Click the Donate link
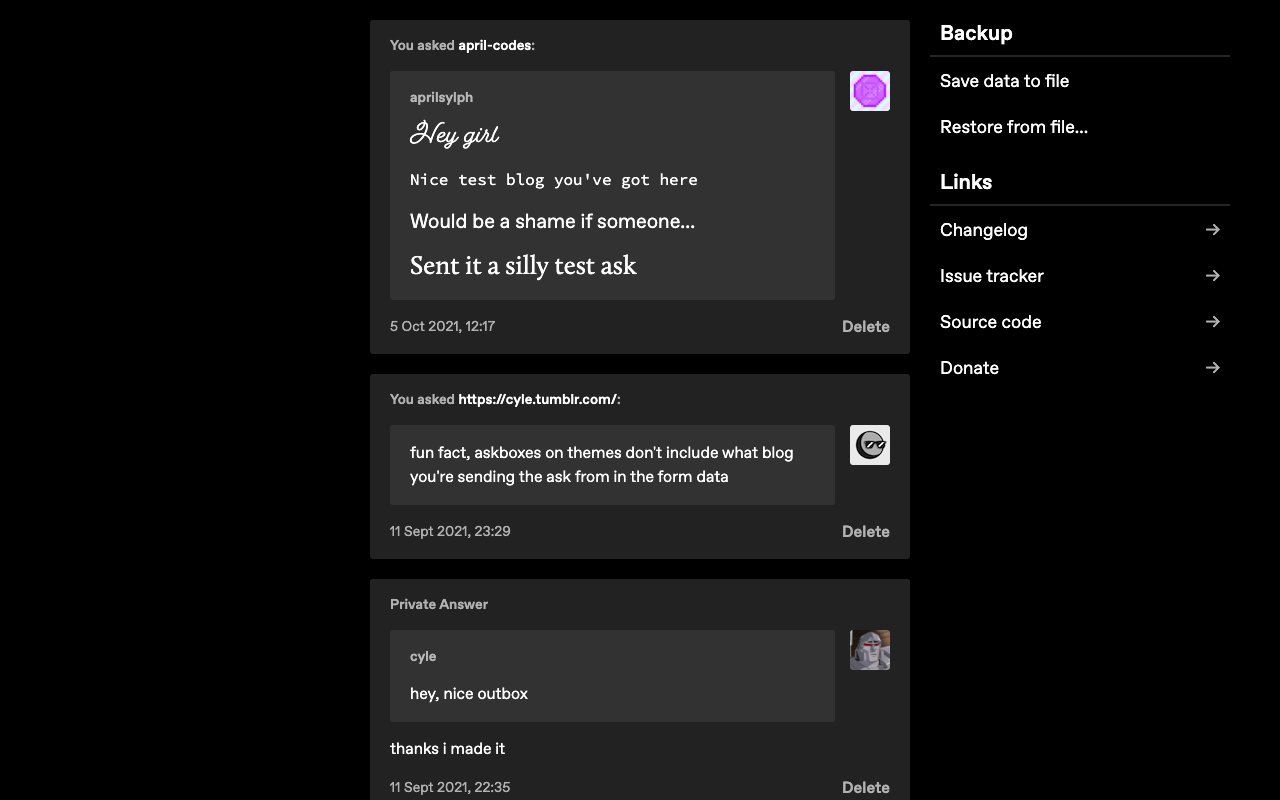This screenshot has width=1280, height=800. 969,367
